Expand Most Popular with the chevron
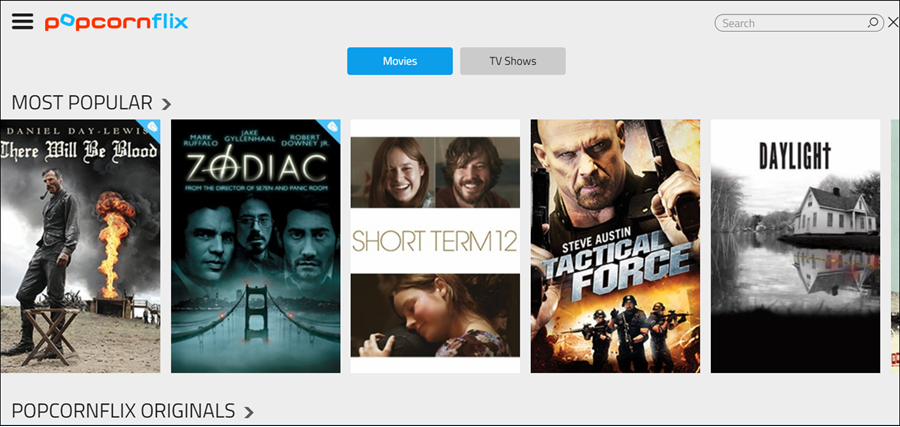 click(166, 104)
